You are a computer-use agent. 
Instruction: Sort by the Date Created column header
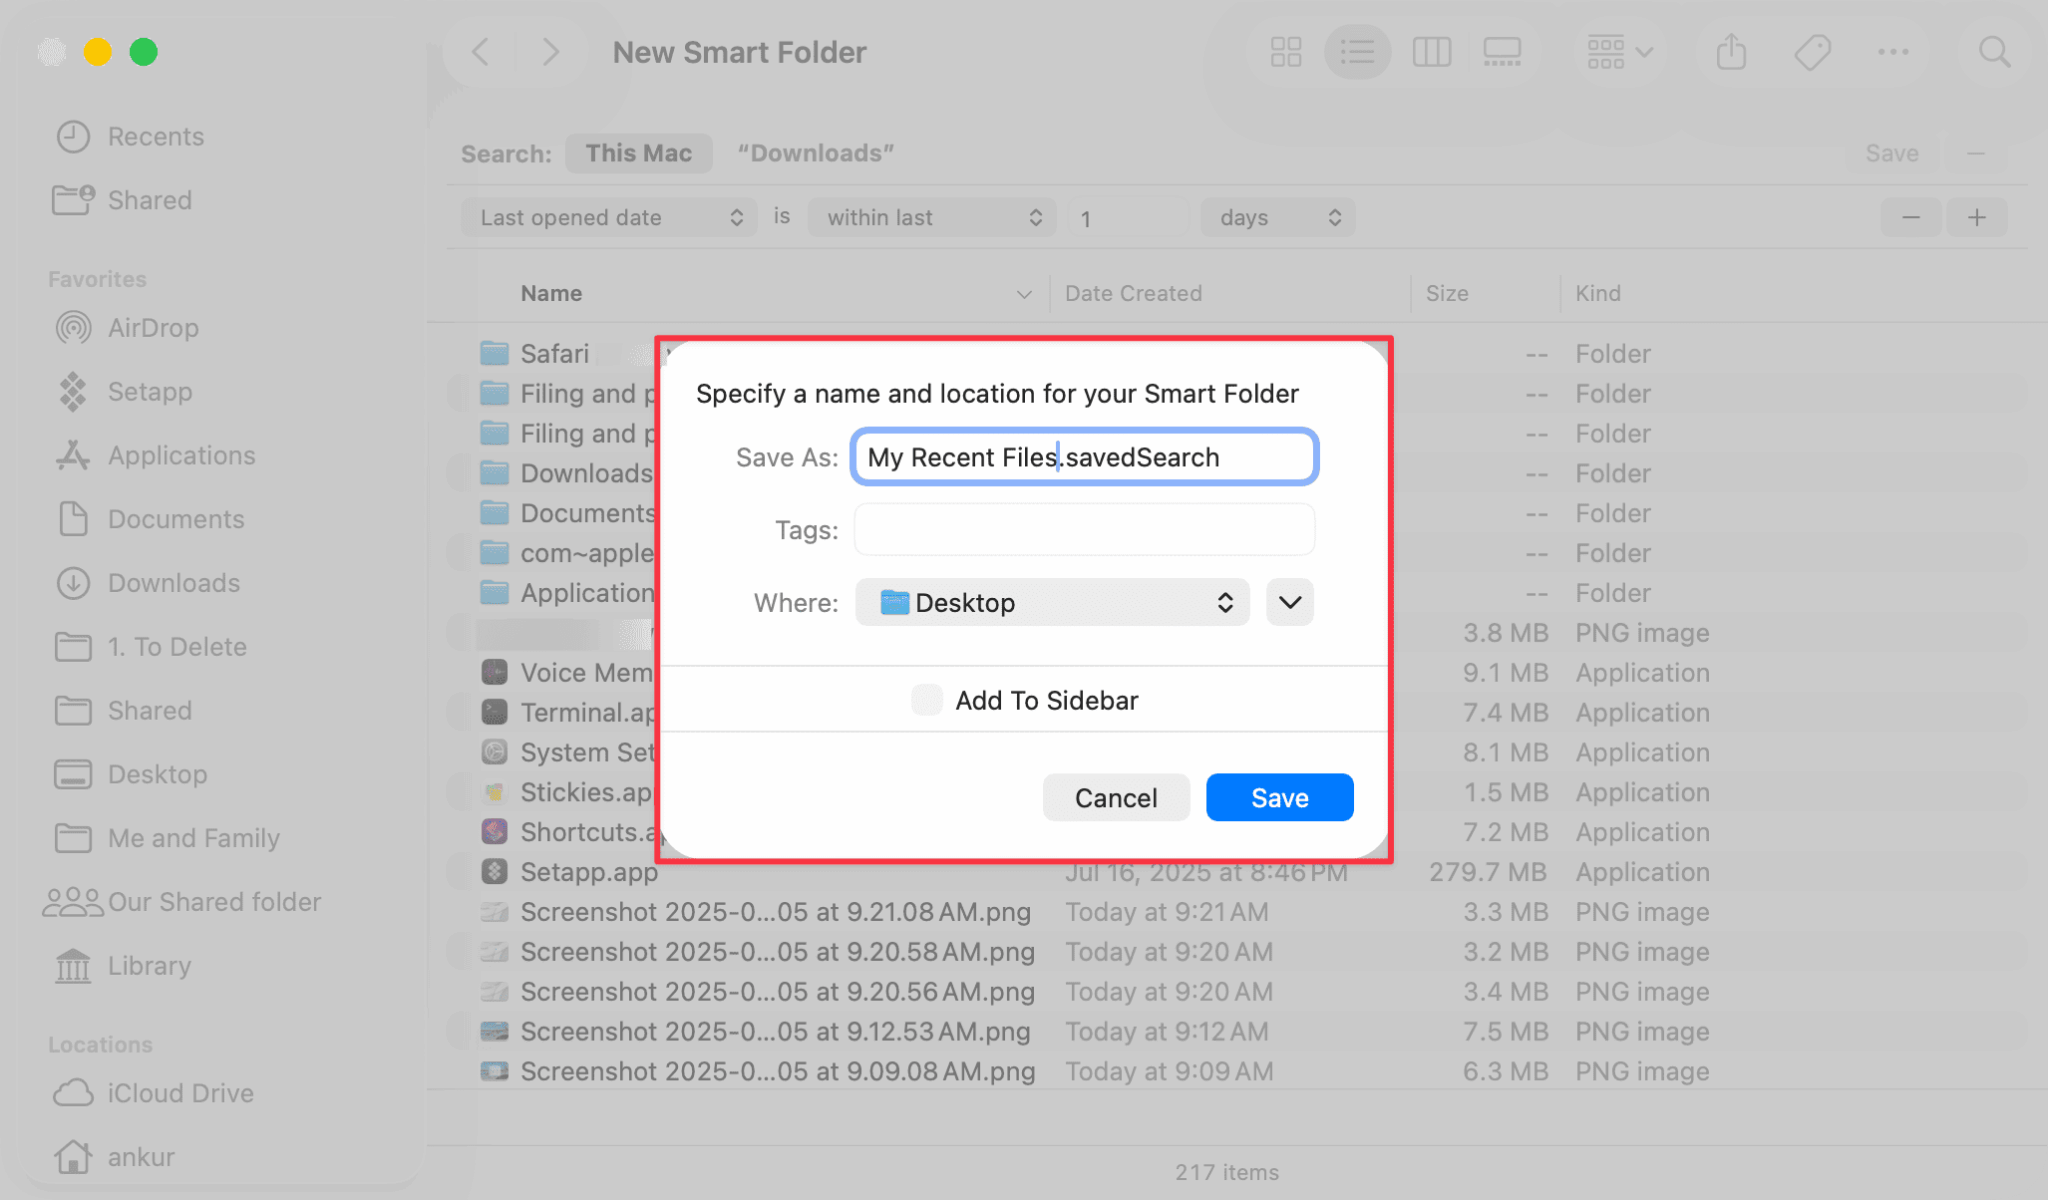coord(1133,293)
